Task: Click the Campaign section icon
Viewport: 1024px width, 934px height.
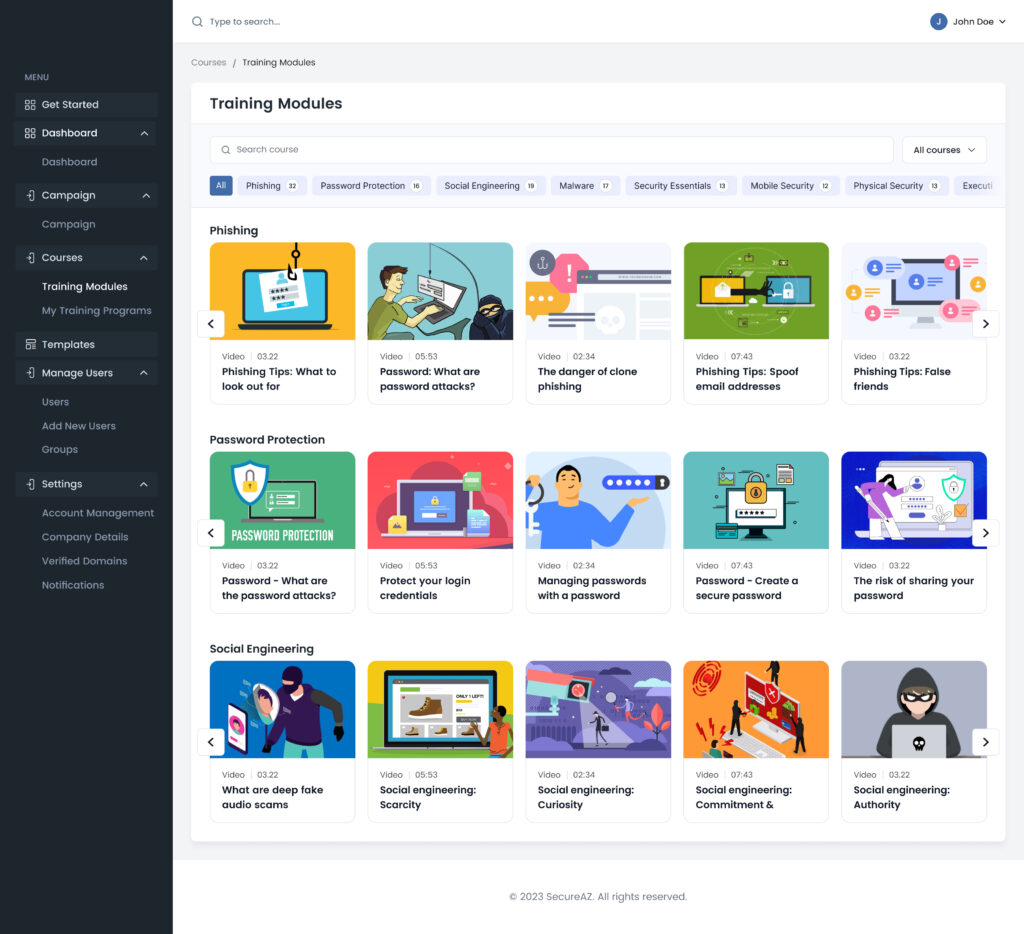Action: 30,195
